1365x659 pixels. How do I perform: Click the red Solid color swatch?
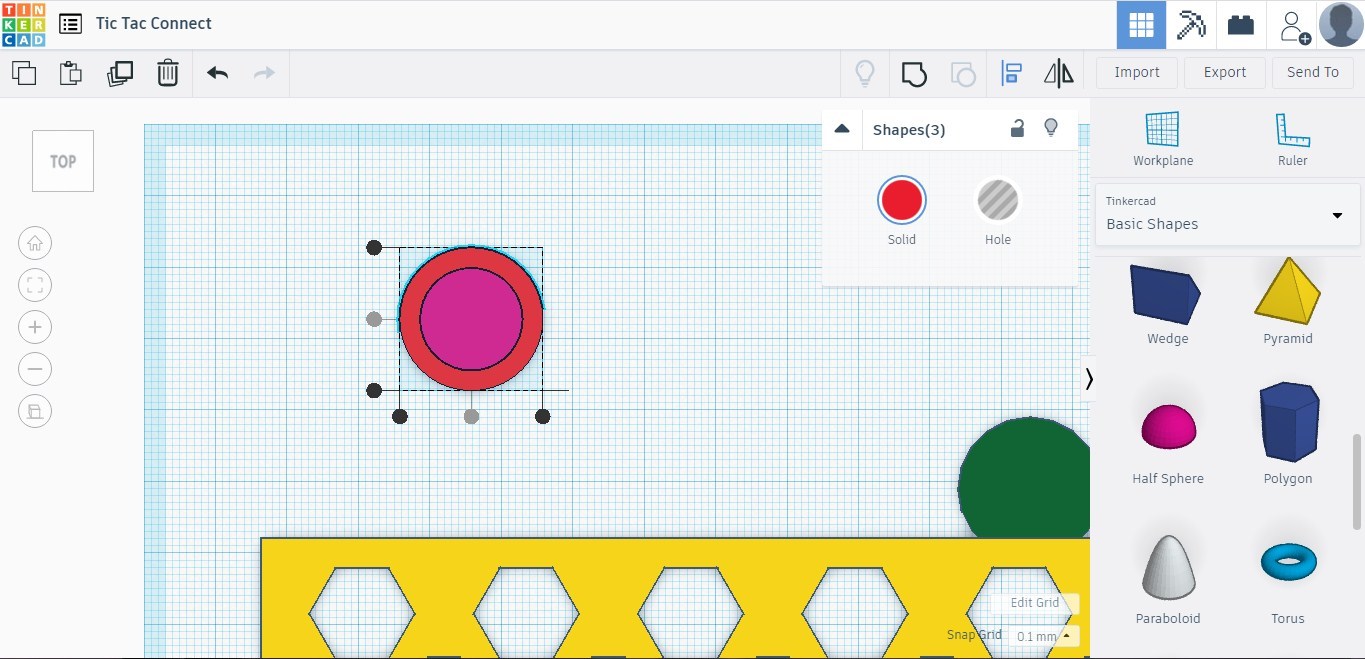pyautogui.click(x=901, y=199)
